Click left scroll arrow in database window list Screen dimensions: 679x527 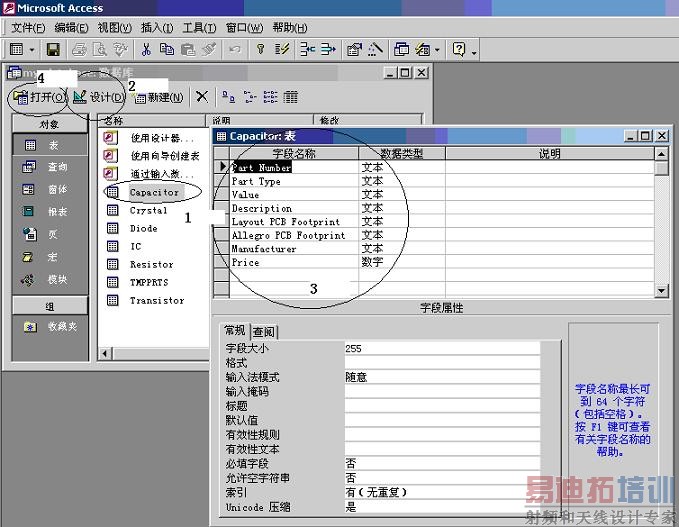(105, 354)
